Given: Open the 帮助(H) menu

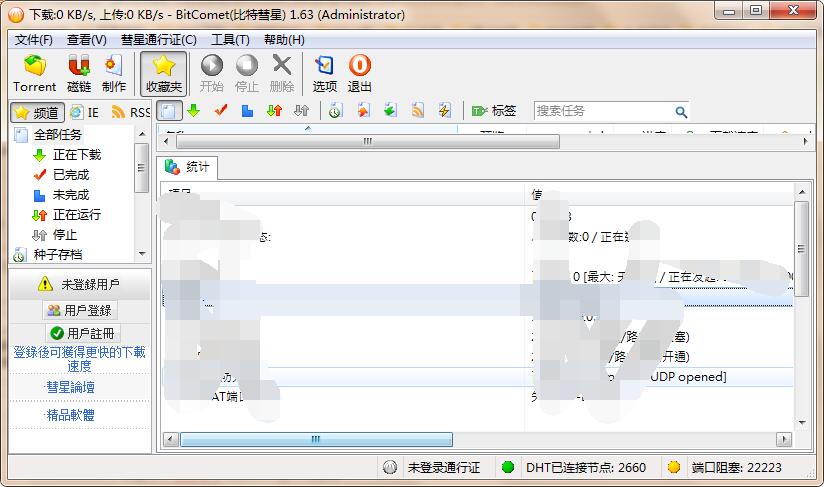Looking at the screenshot, I should 284,40.
